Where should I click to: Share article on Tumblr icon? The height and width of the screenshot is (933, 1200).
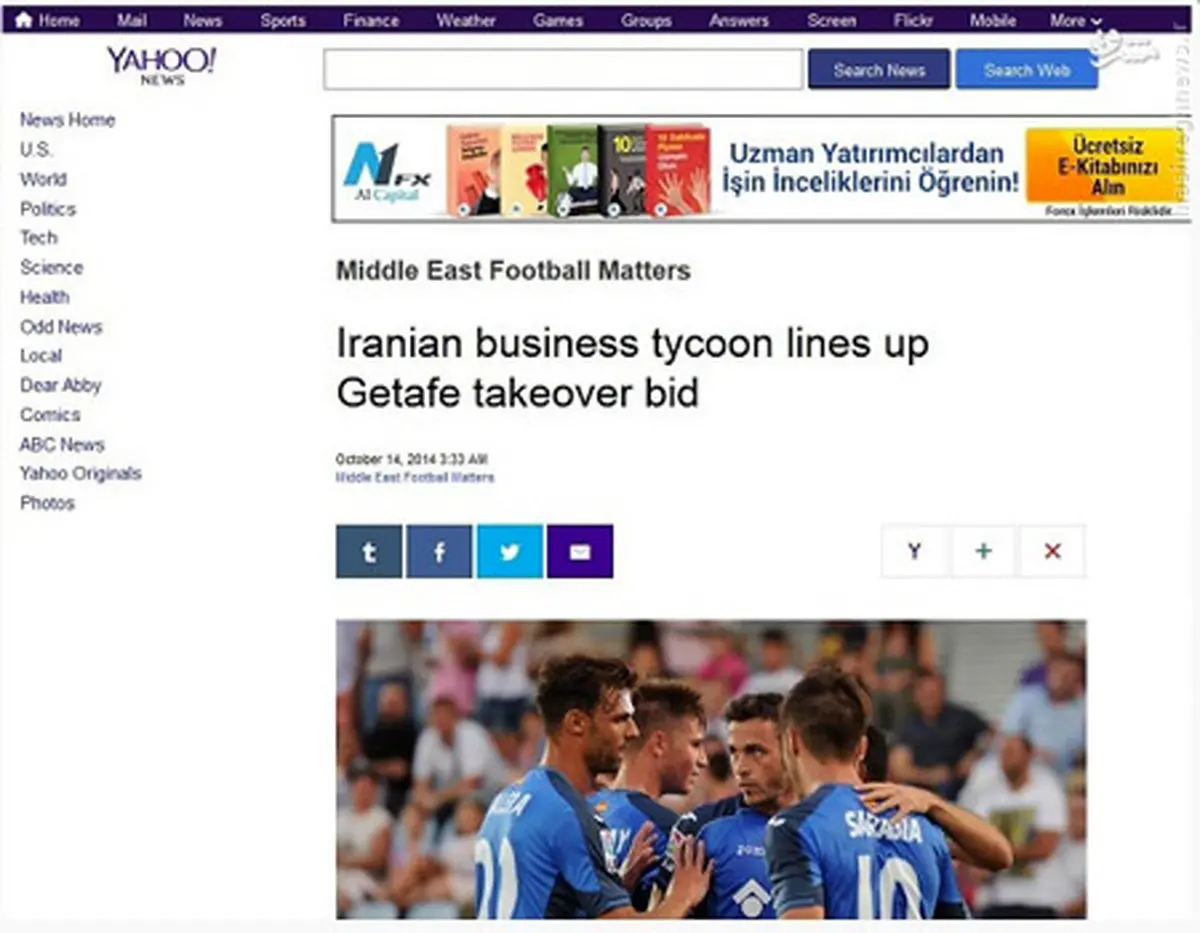[369, 551]
